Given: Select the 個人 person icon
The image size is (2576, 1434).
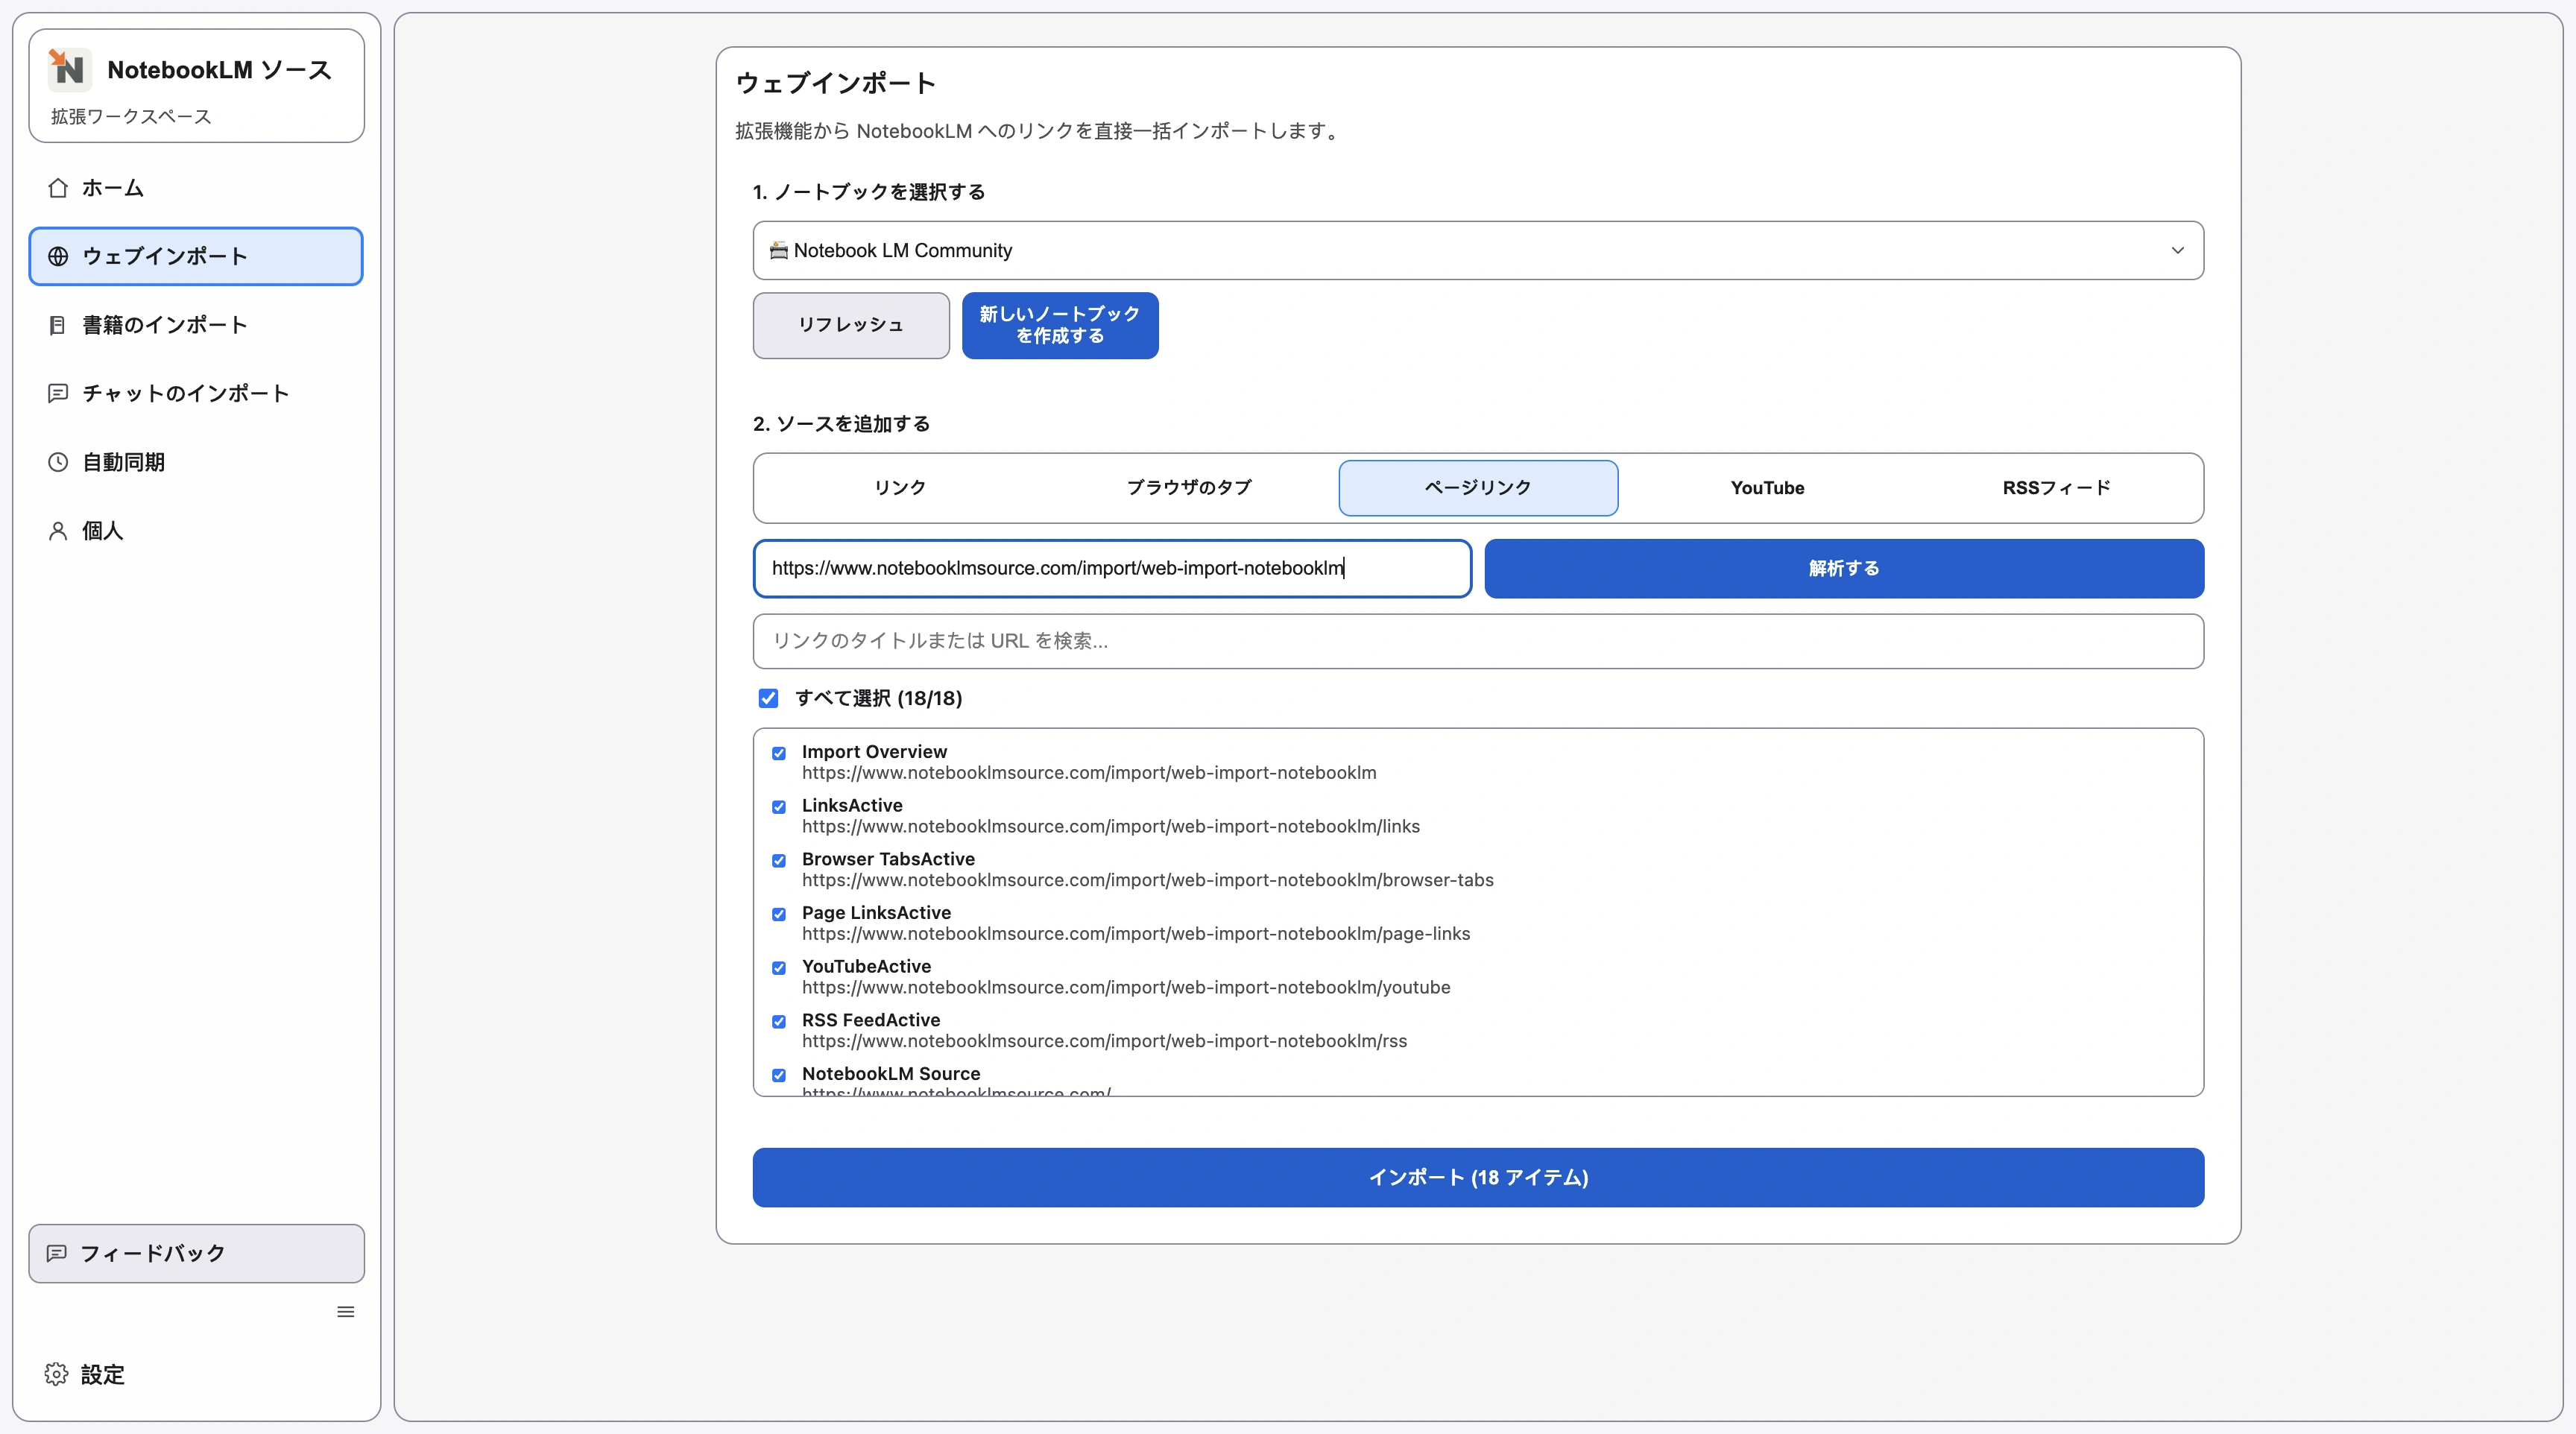Looking at the screenshot, I should [58, 530].
